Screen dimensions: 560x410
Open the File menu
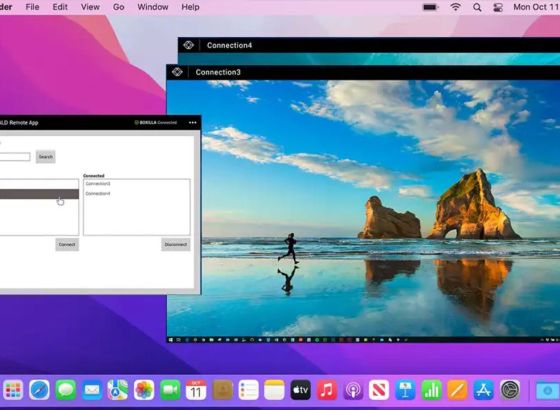[x=32, y=7]
